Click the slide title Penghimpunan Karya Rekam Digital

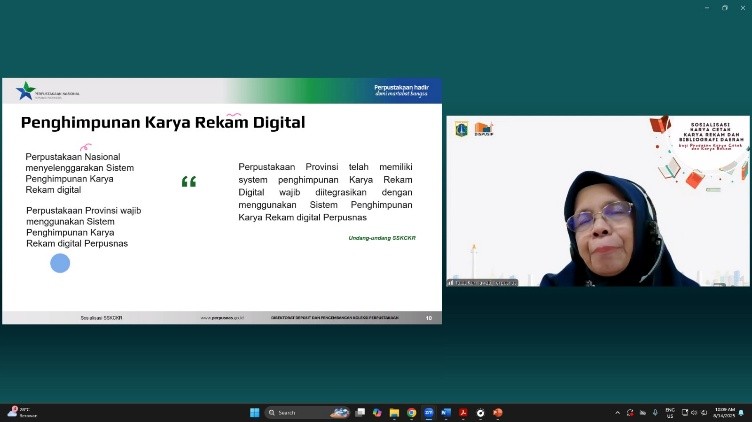point(163,122)
